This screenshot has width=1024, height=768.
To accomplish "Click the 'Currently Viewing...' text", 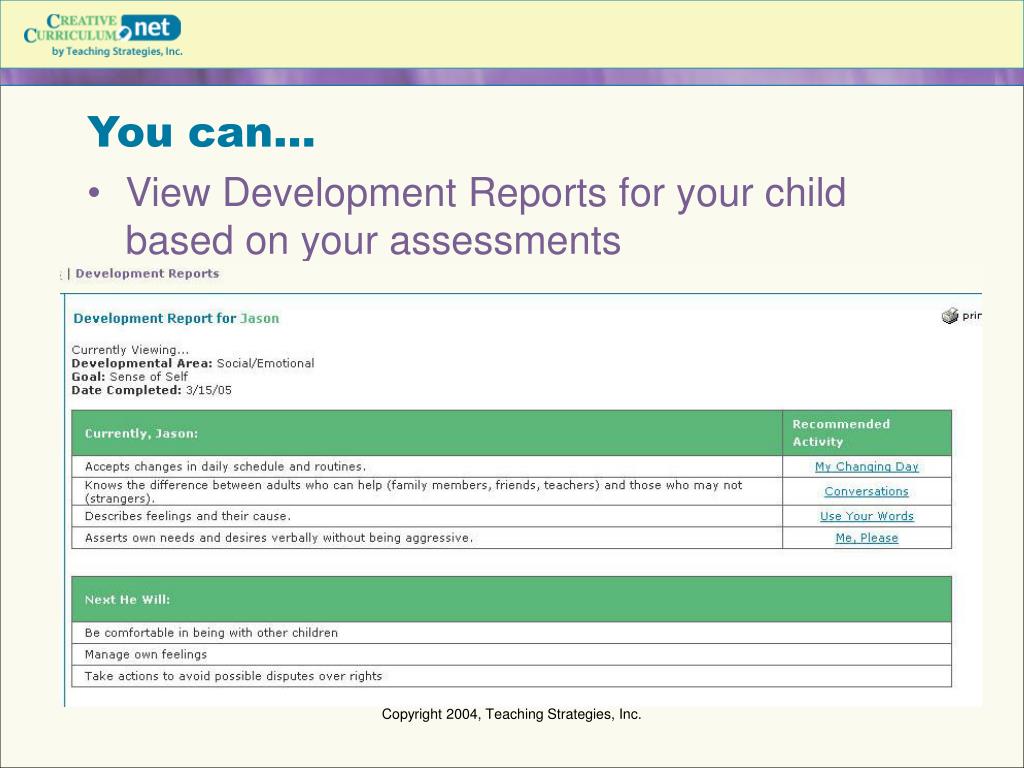I will [x=130, y=350].
